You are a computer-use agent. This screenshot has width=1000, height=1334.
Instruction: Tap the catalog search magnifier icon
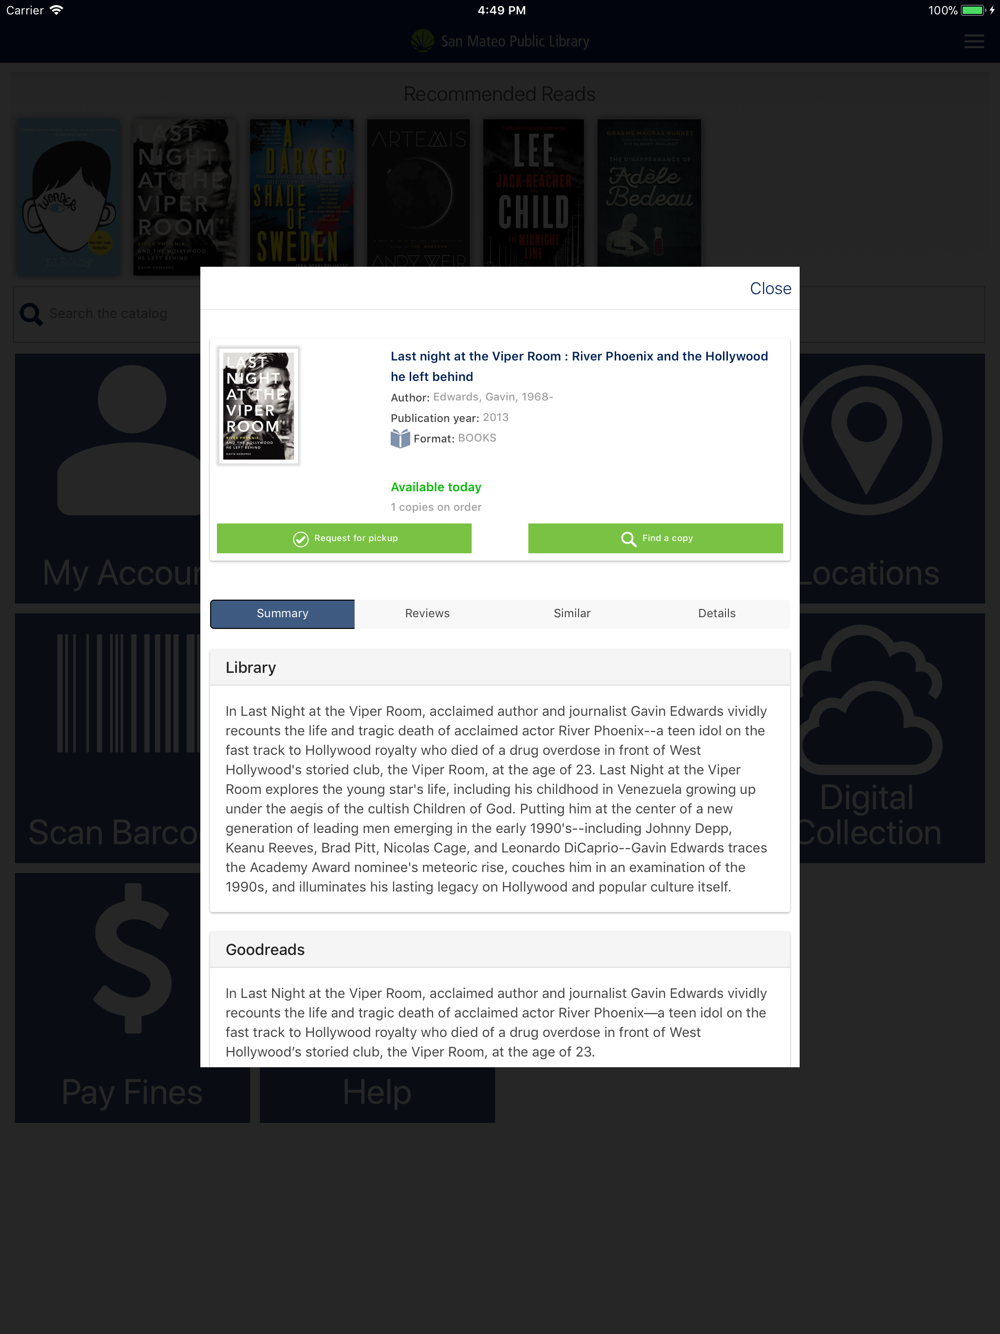click(x=32, y=314)
